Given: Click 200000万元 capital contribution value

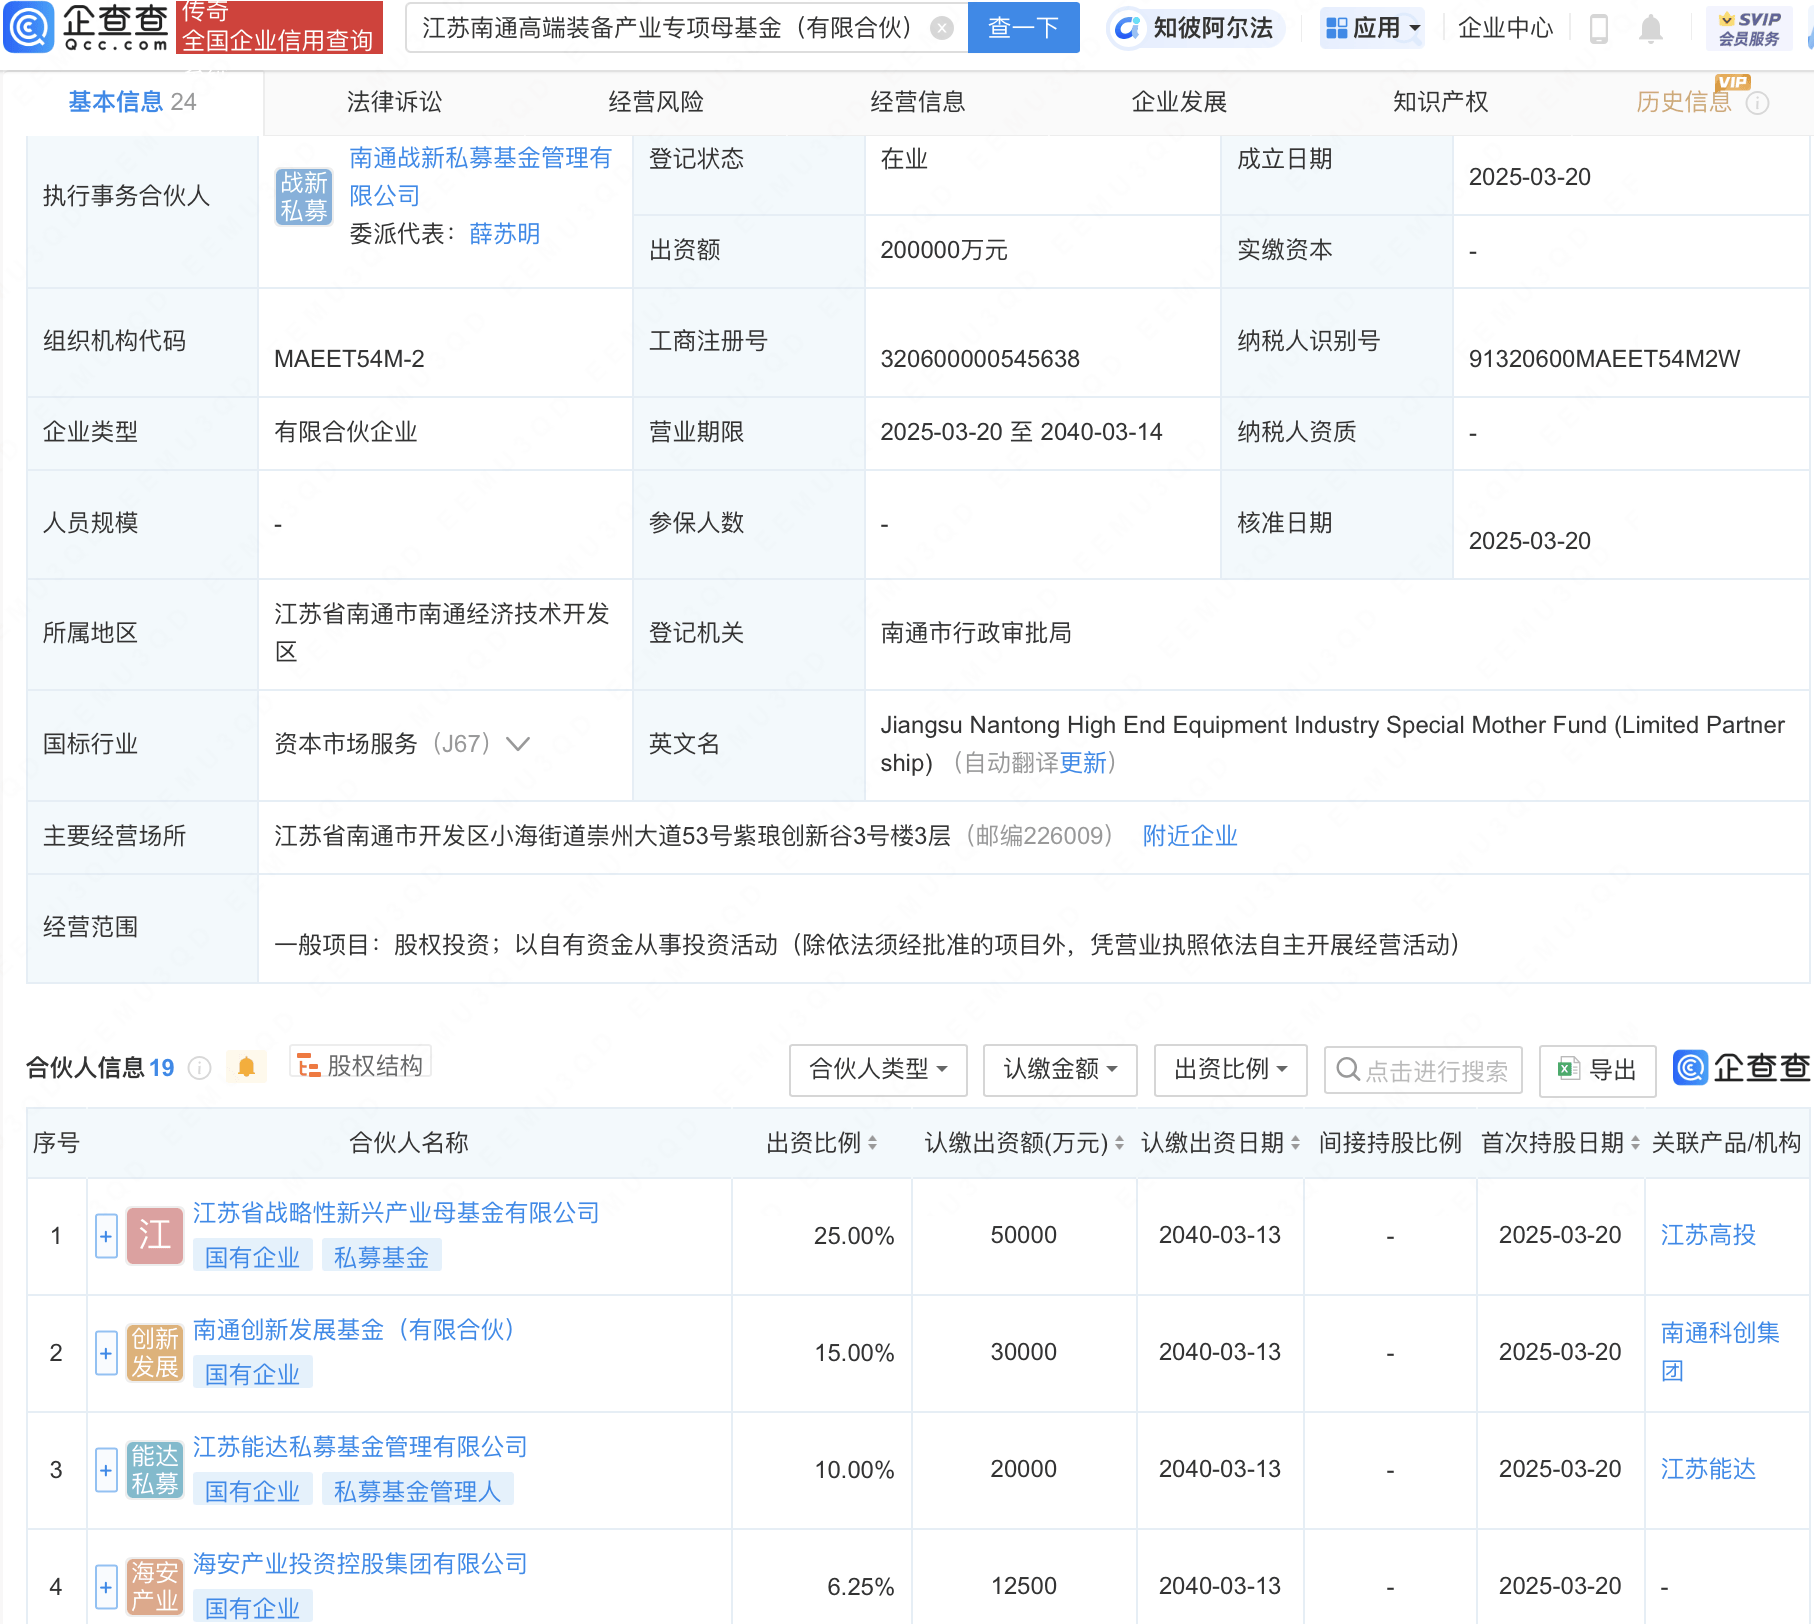Looking at the screenshot, I should click(x=943, y=250).
